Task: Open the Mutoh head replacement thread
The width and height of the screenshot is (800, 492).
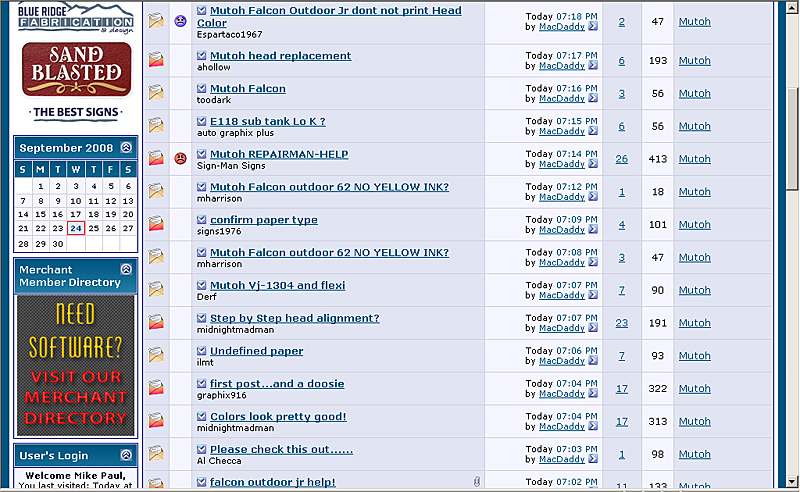Action: [x=280, y=56]
